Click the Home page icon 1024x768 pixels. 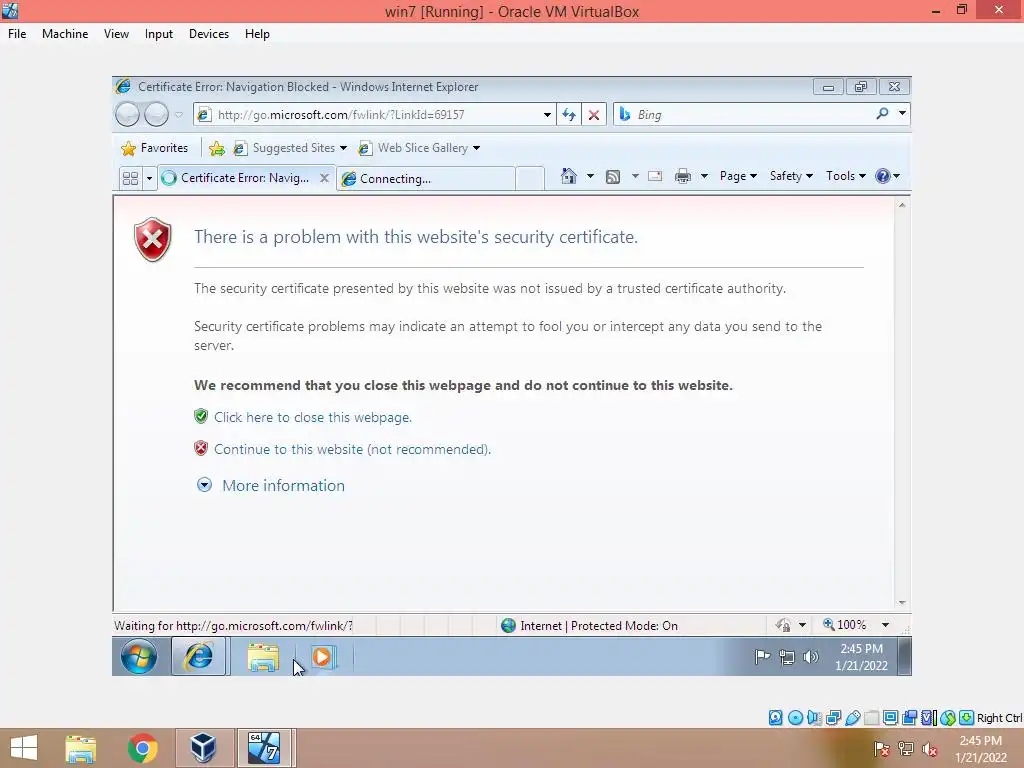[569, 176]
